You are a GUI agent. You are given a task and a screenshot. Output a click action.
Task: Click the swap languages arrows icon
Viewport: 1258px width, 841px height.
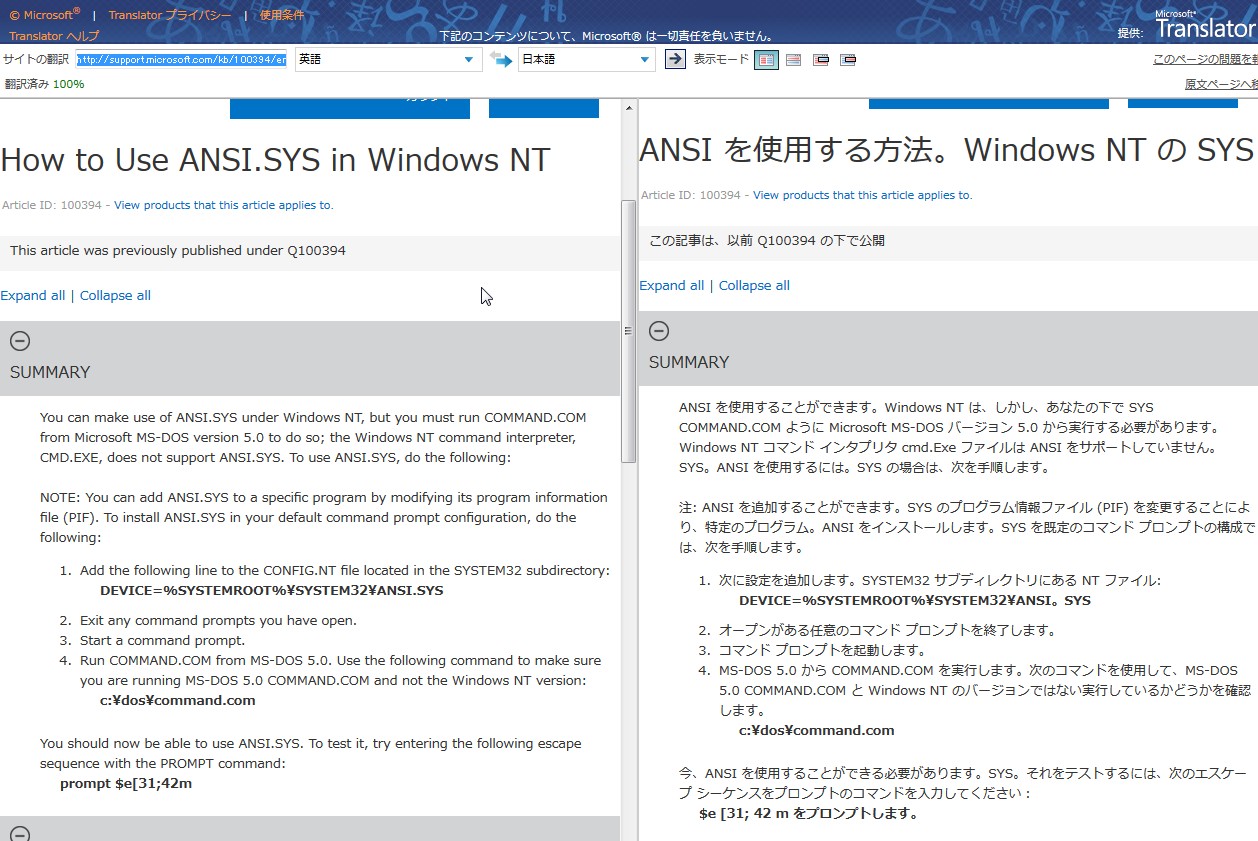(x=501, y=60)
